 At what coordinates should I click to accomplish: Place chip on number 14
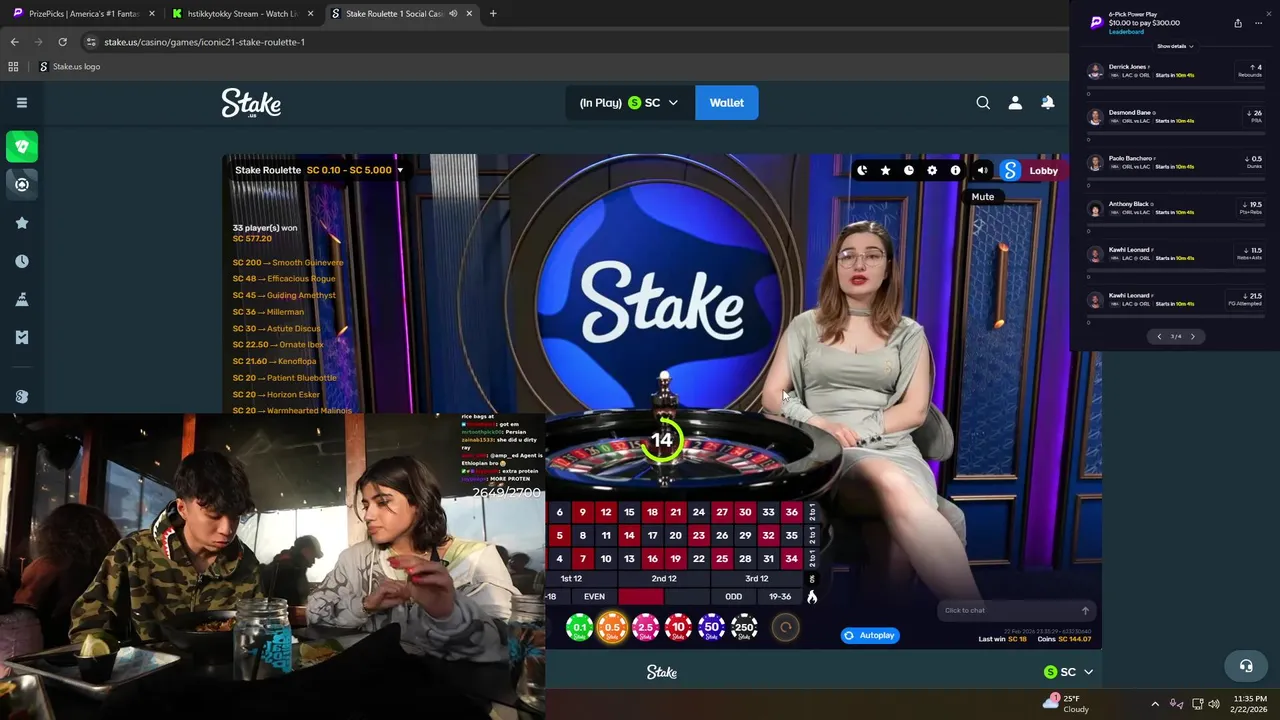[629, 535]
